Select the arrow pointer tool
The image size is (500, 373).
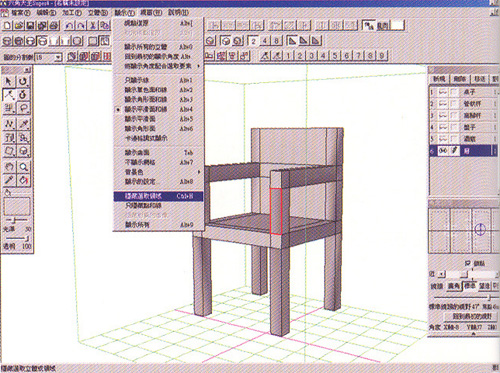point(9,81)
